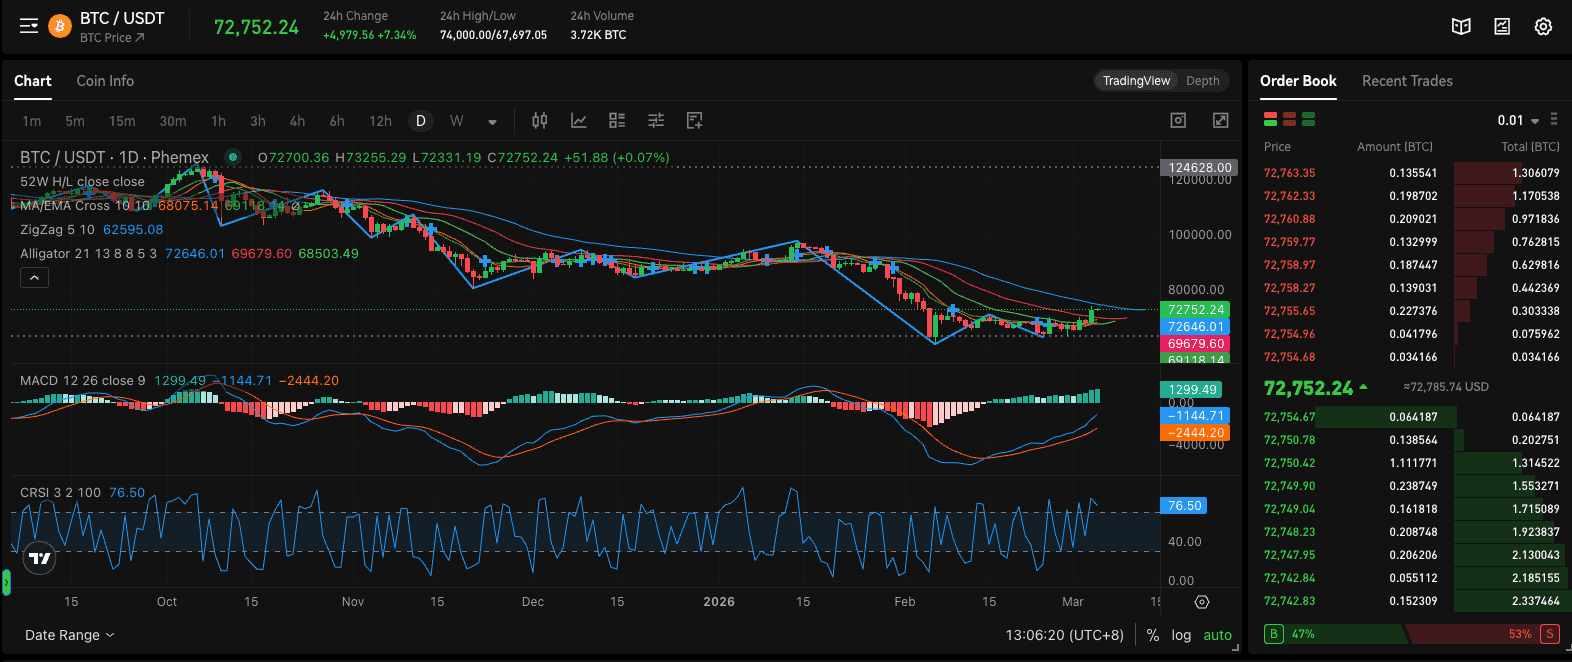
Task: Open the candlestick chart type selector
Action: pos(540,121)
